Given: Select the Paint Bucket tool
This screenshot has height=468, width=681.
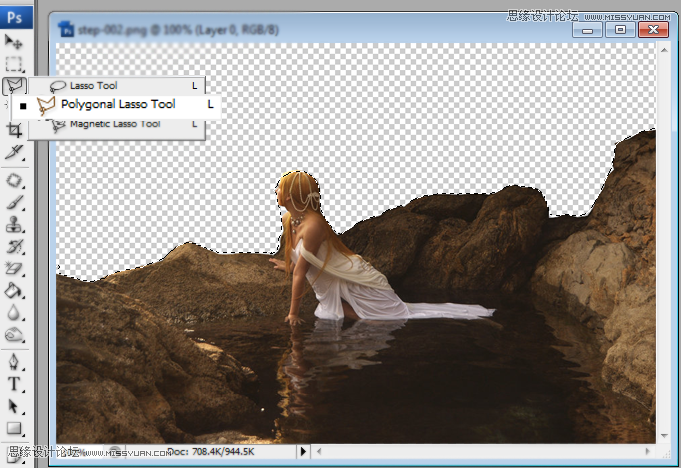Looking at the screenshot, I should tap(13, 290).
